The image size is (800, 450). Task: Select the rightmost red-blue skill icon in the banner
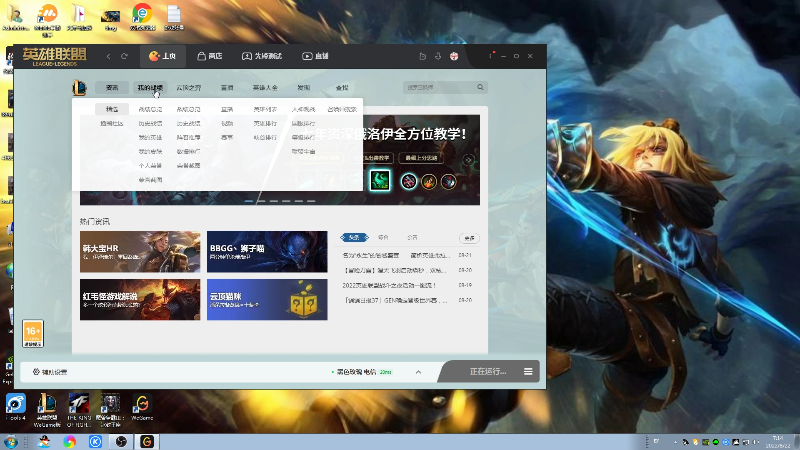tap(448, 181)
